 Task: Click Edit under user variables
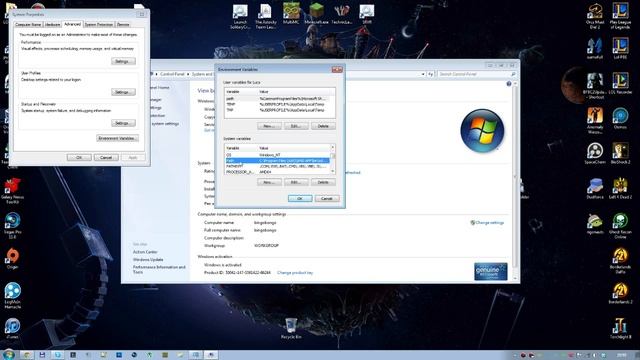[x=296, y=126]
